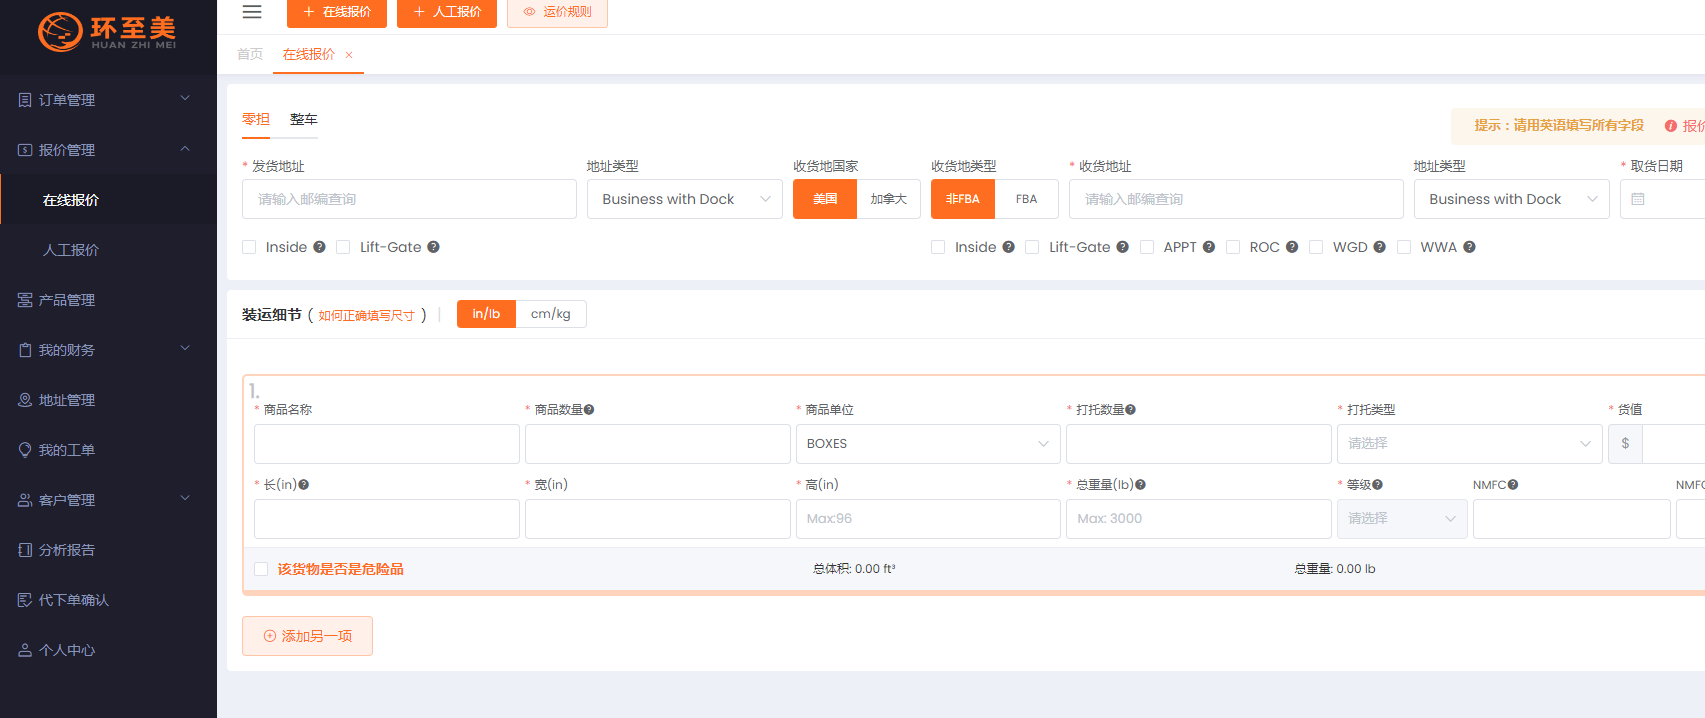Toggle the WGD checkbox
The image size is (1705, 718).
click(x=1316, y=247)
